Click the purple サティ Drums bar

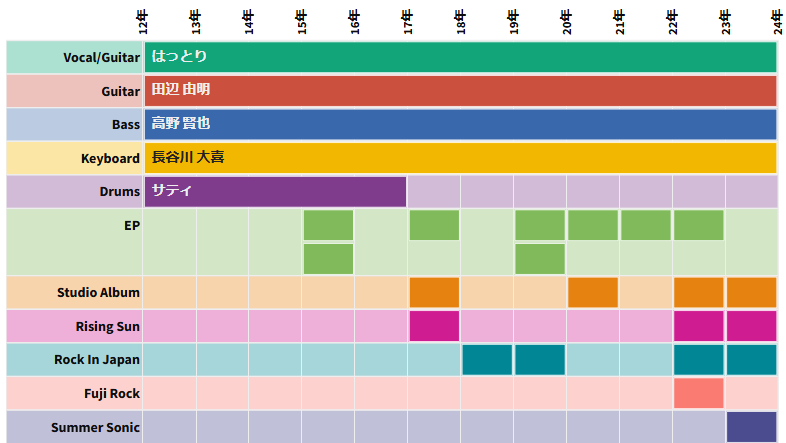pyautogui.click(x=275, y=191)
